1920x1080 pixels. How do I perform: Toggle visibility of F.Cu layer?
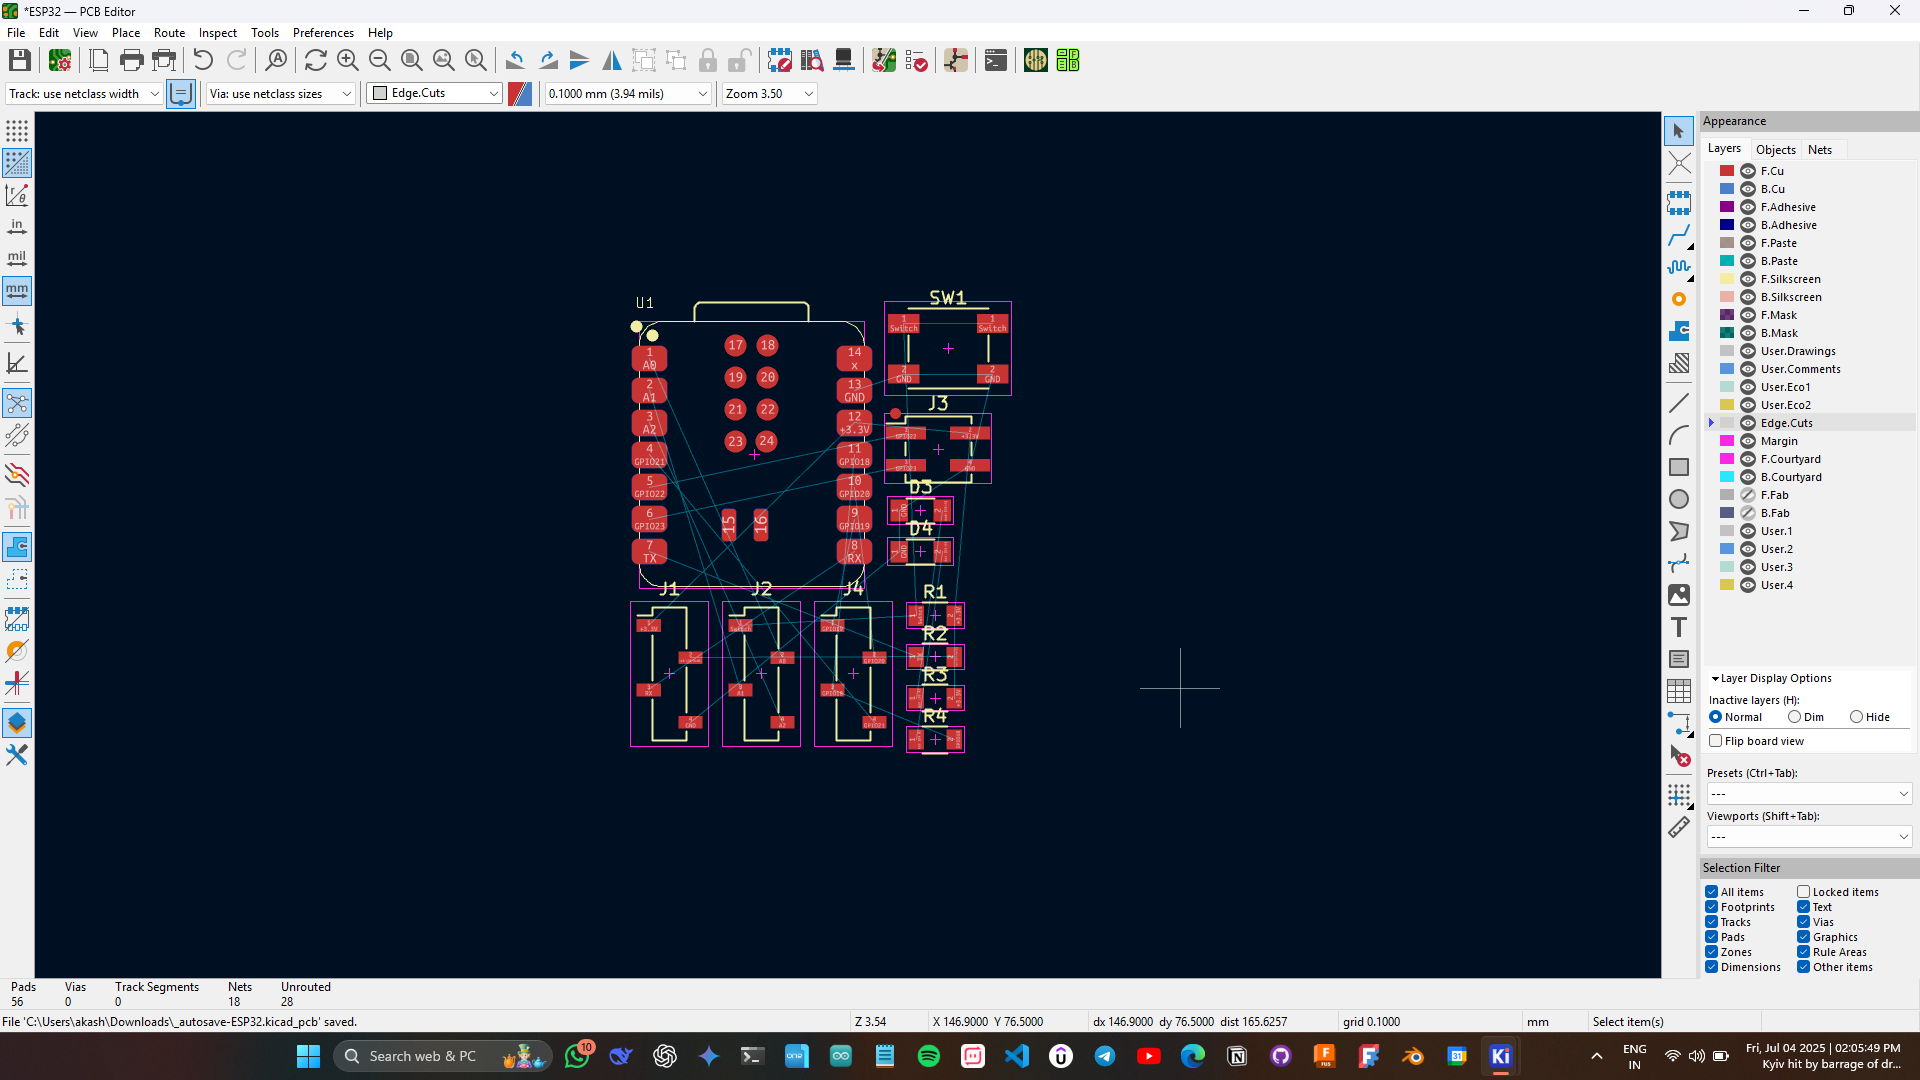pos(1748,171)
